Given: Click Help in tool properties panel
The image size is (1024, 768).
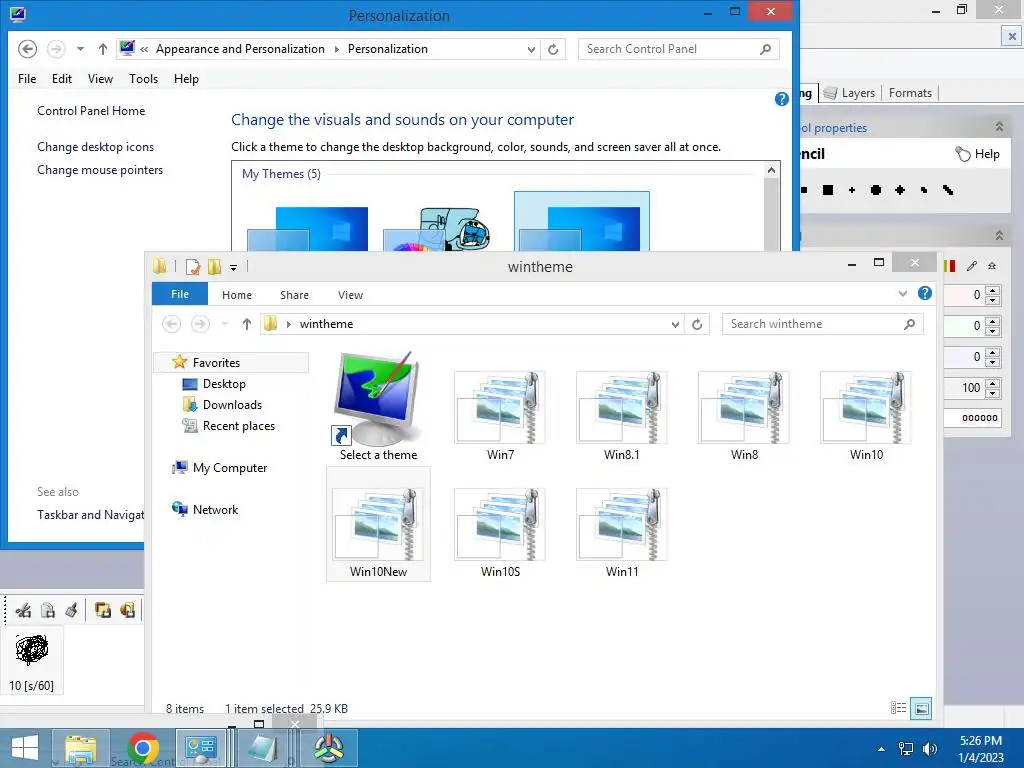Looking at the screenshot, I should pos(978,154).
